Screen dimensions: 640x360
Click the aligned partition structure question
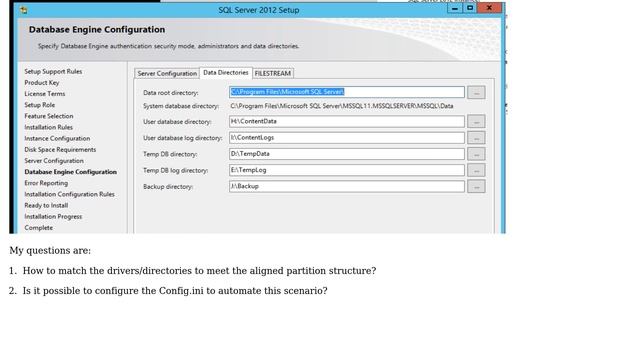tap(199, 271)
